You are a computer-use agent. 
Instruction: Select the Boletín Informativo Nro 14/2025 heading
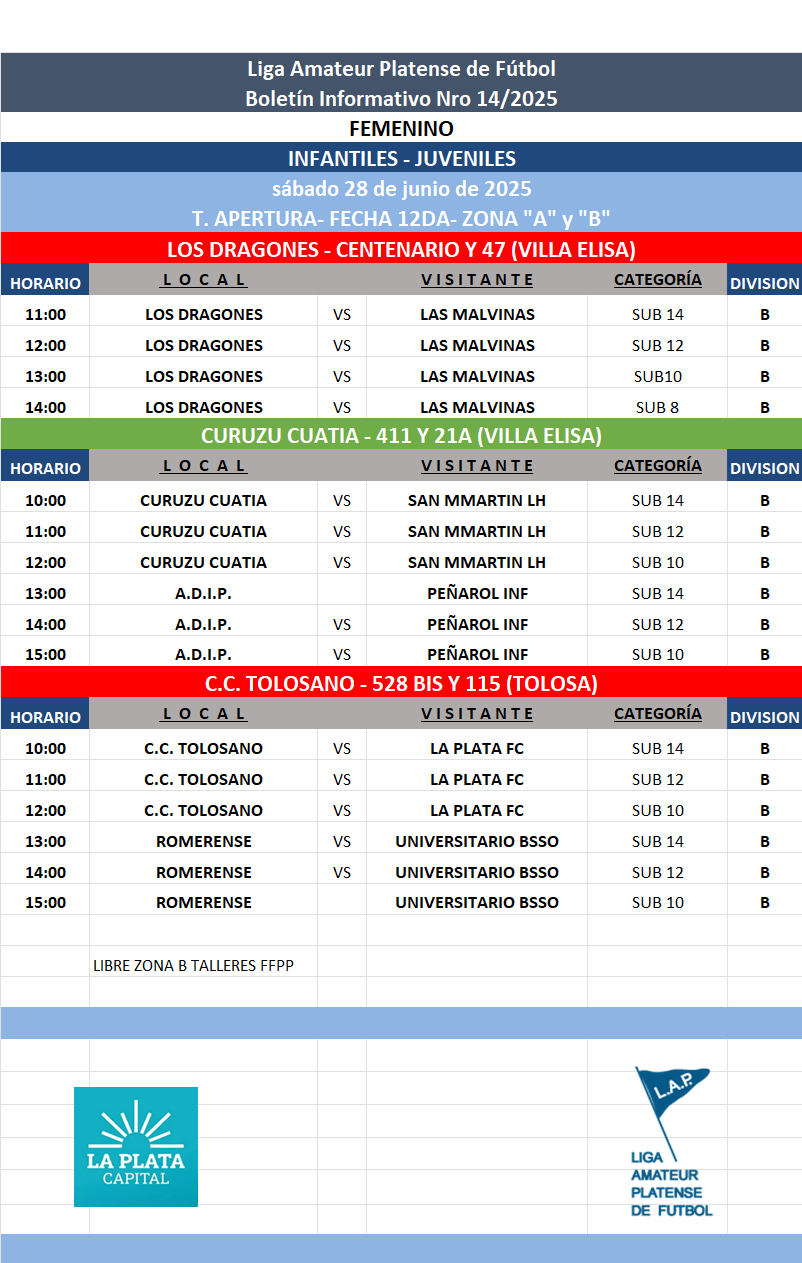click(401, 99)
